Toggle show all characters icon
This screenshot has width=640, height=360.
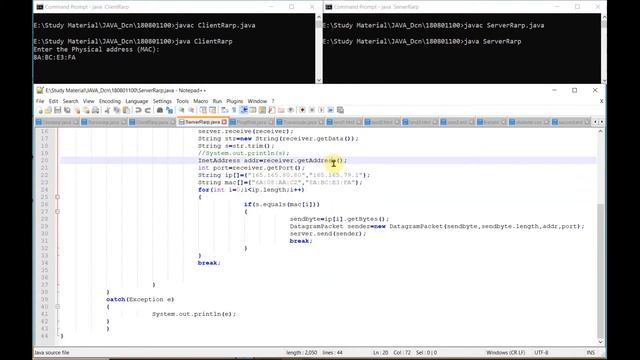coord(234,110)
